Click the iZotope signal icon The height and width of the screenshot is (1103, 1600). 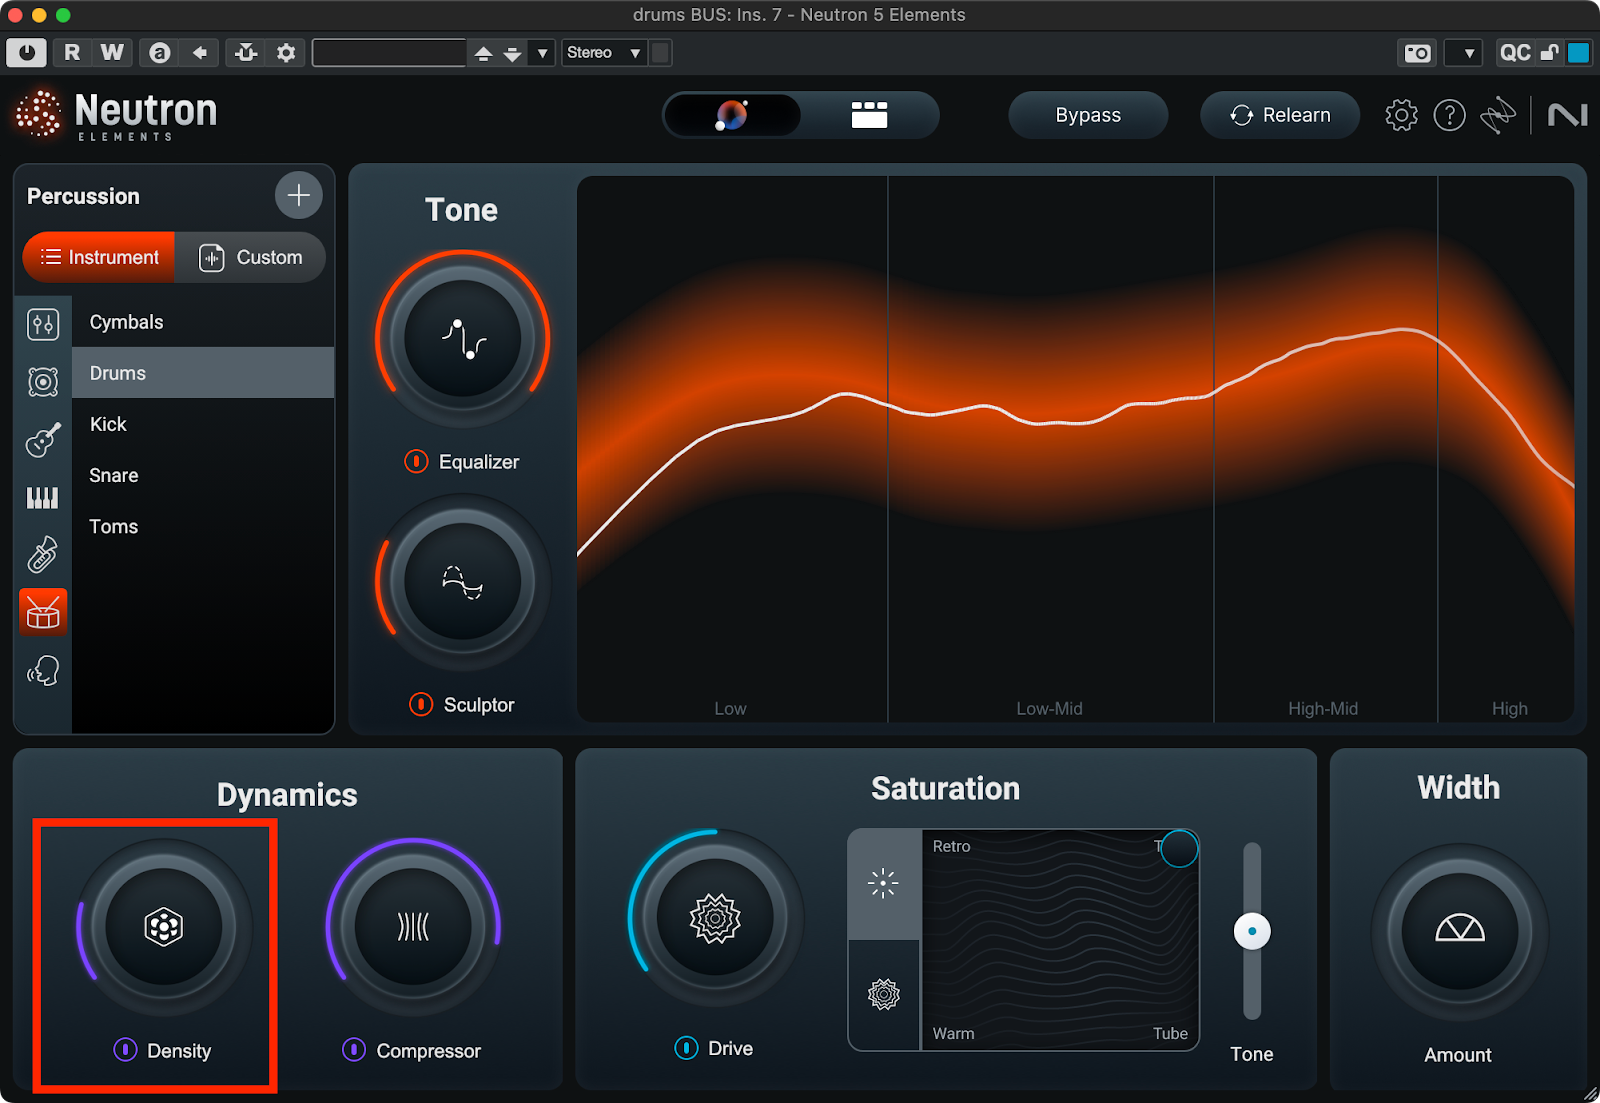pos(1498,115)
